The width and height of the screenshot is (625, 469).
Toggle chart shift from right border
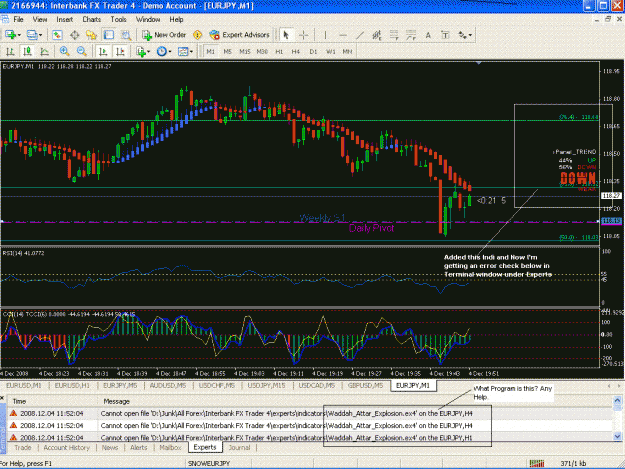pos(120,51)
